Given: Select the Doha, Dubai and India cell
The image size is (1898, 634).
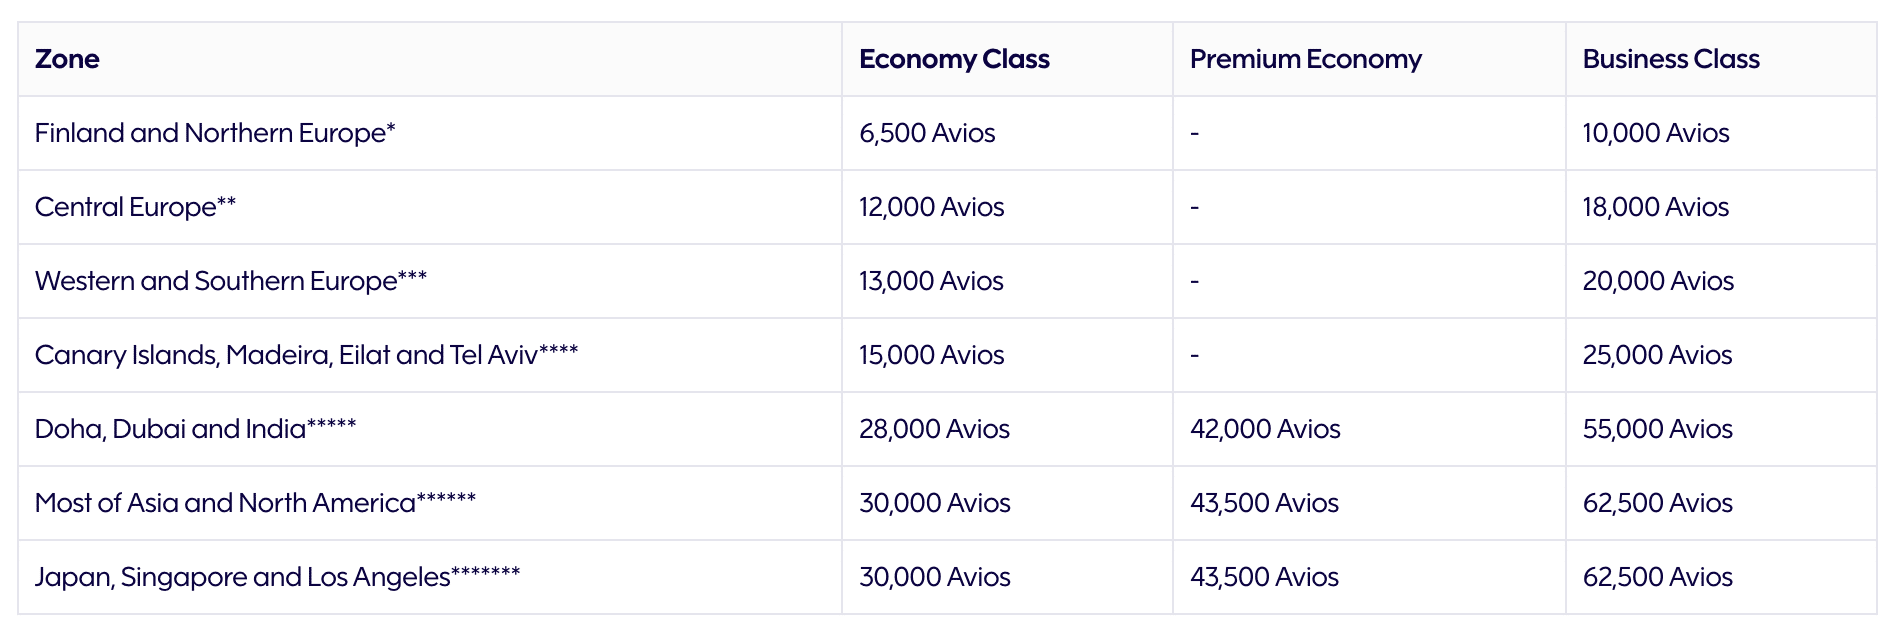Looking at the screenshot, I should point(195,429).
